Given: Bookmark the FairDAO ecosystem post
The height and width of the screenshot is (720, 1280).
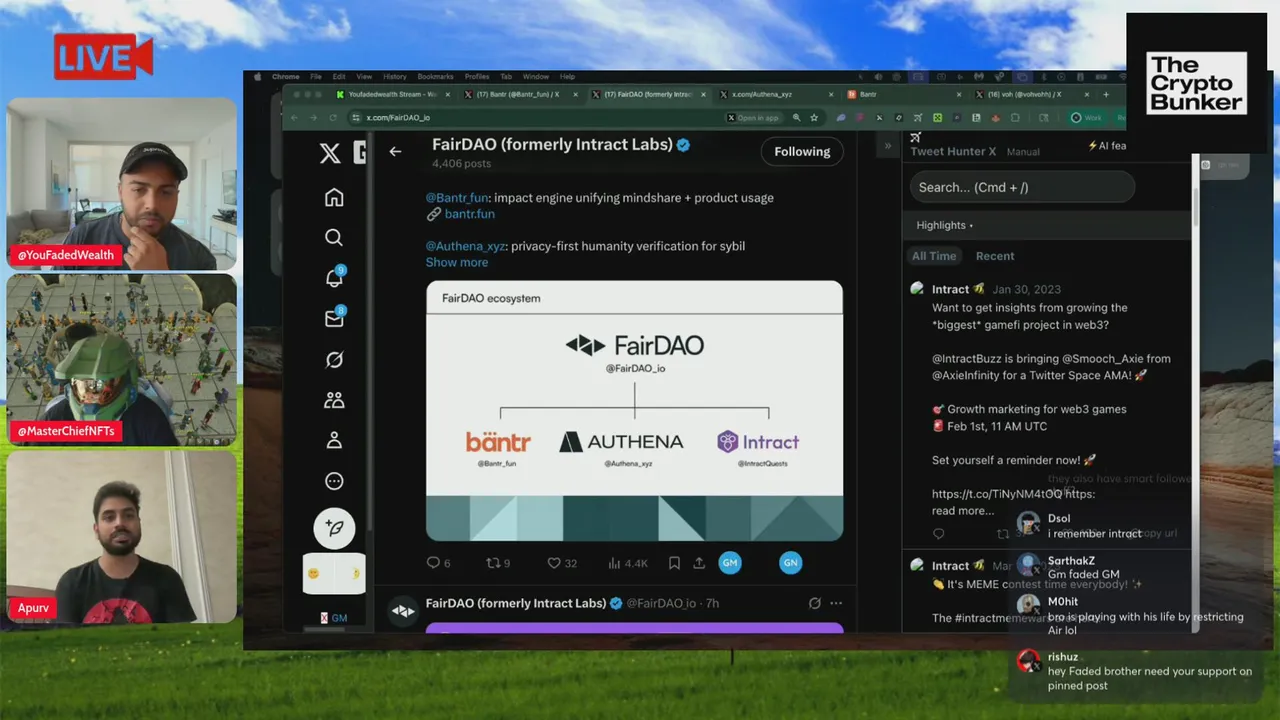Looking at the screenshot, I should (674, 563).
